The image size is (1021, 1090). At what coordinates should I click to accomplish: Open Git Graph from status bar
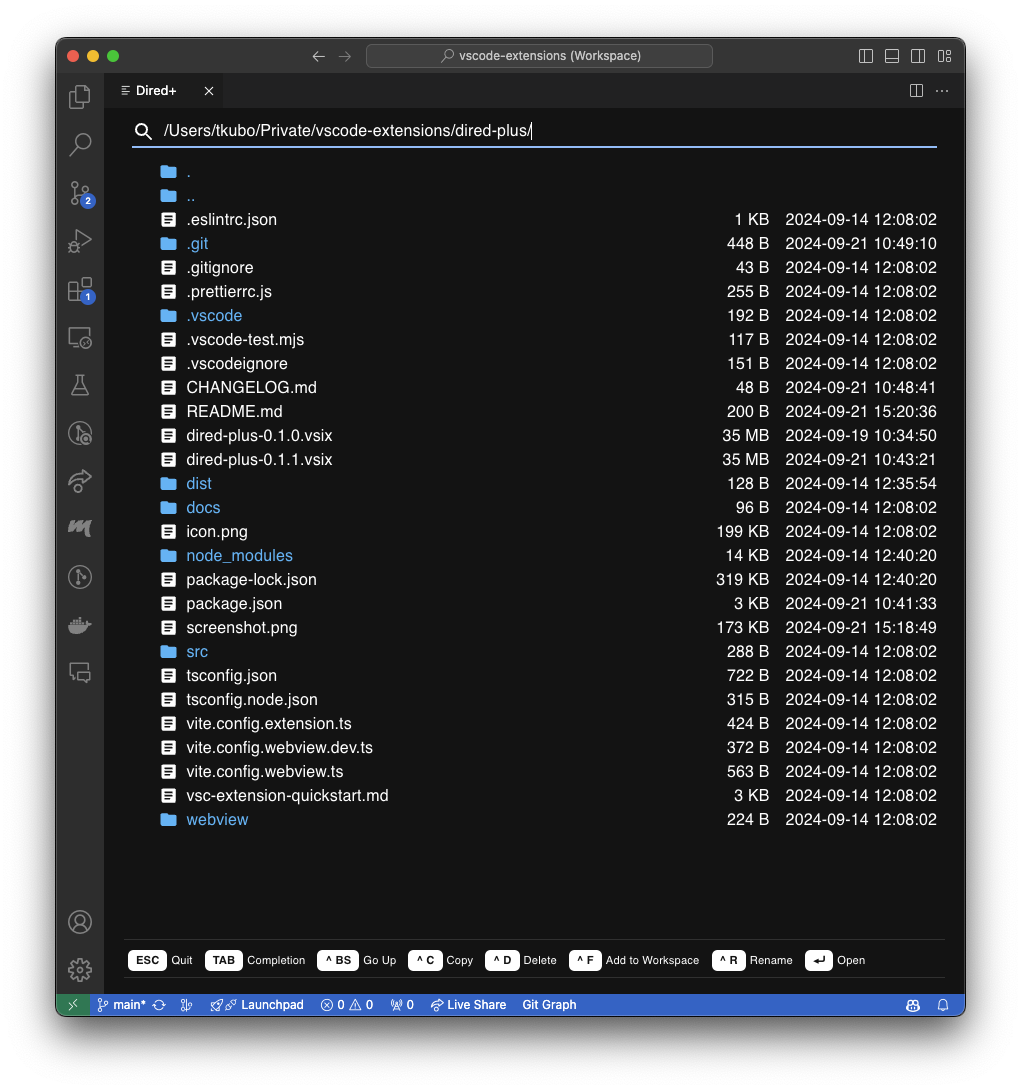(549, 1004)
